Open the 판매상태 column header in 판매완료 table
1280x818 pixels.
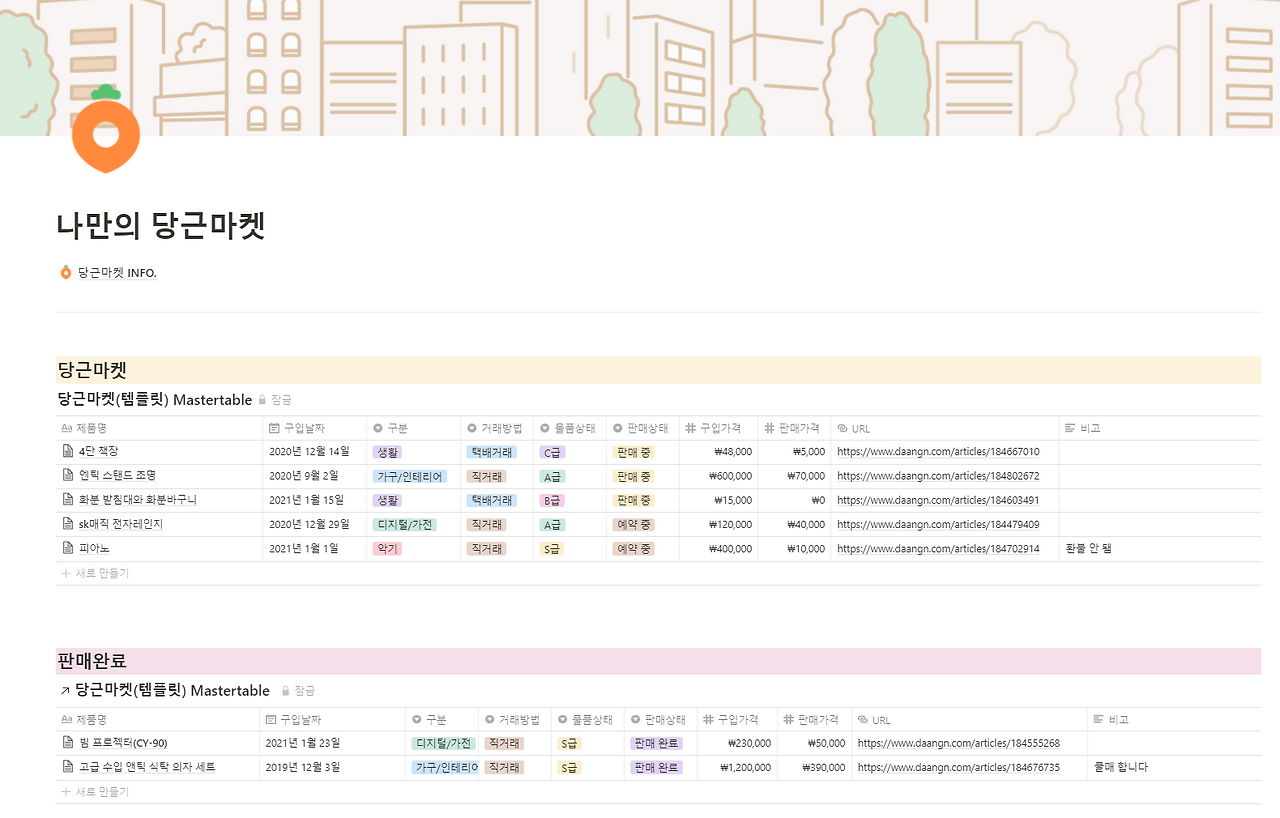pyautogui.click(x=660, y=719)
